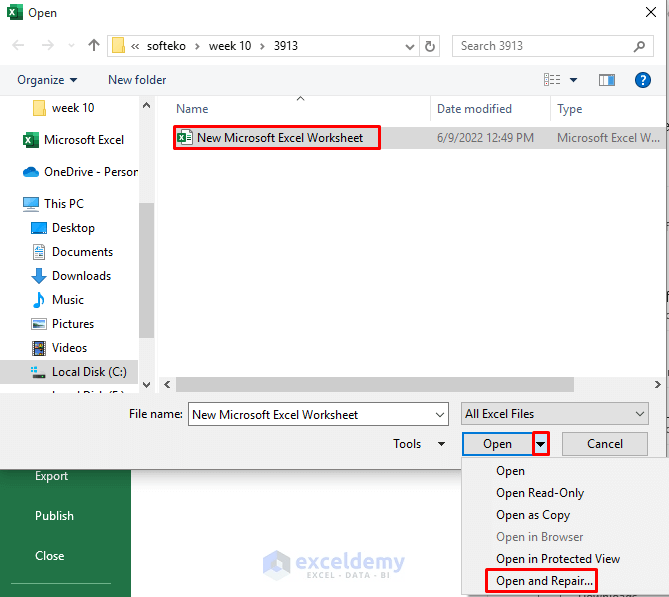Open Videos in navigation pane

coord(59,348)
